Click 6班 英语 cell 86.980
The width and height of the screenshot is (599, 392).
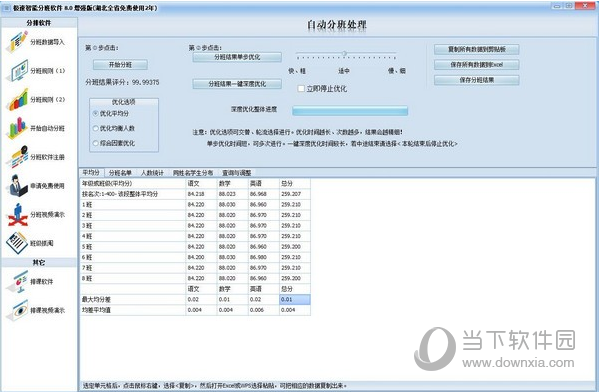264,257
